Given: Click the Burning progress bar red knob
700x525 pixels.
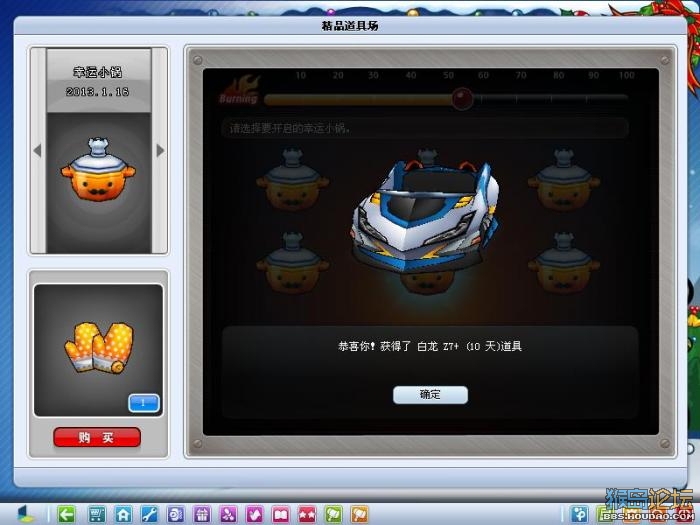Looking at the screenshot, I should [462, 99].
